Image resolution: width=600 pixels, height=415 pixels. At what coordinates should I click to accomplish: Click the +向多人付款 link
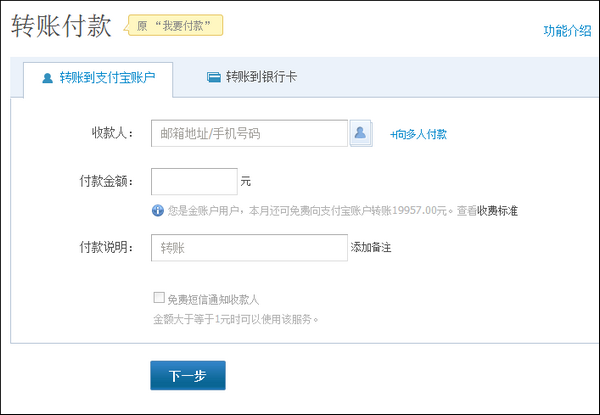pyautogui.click(x=418, y=134)
